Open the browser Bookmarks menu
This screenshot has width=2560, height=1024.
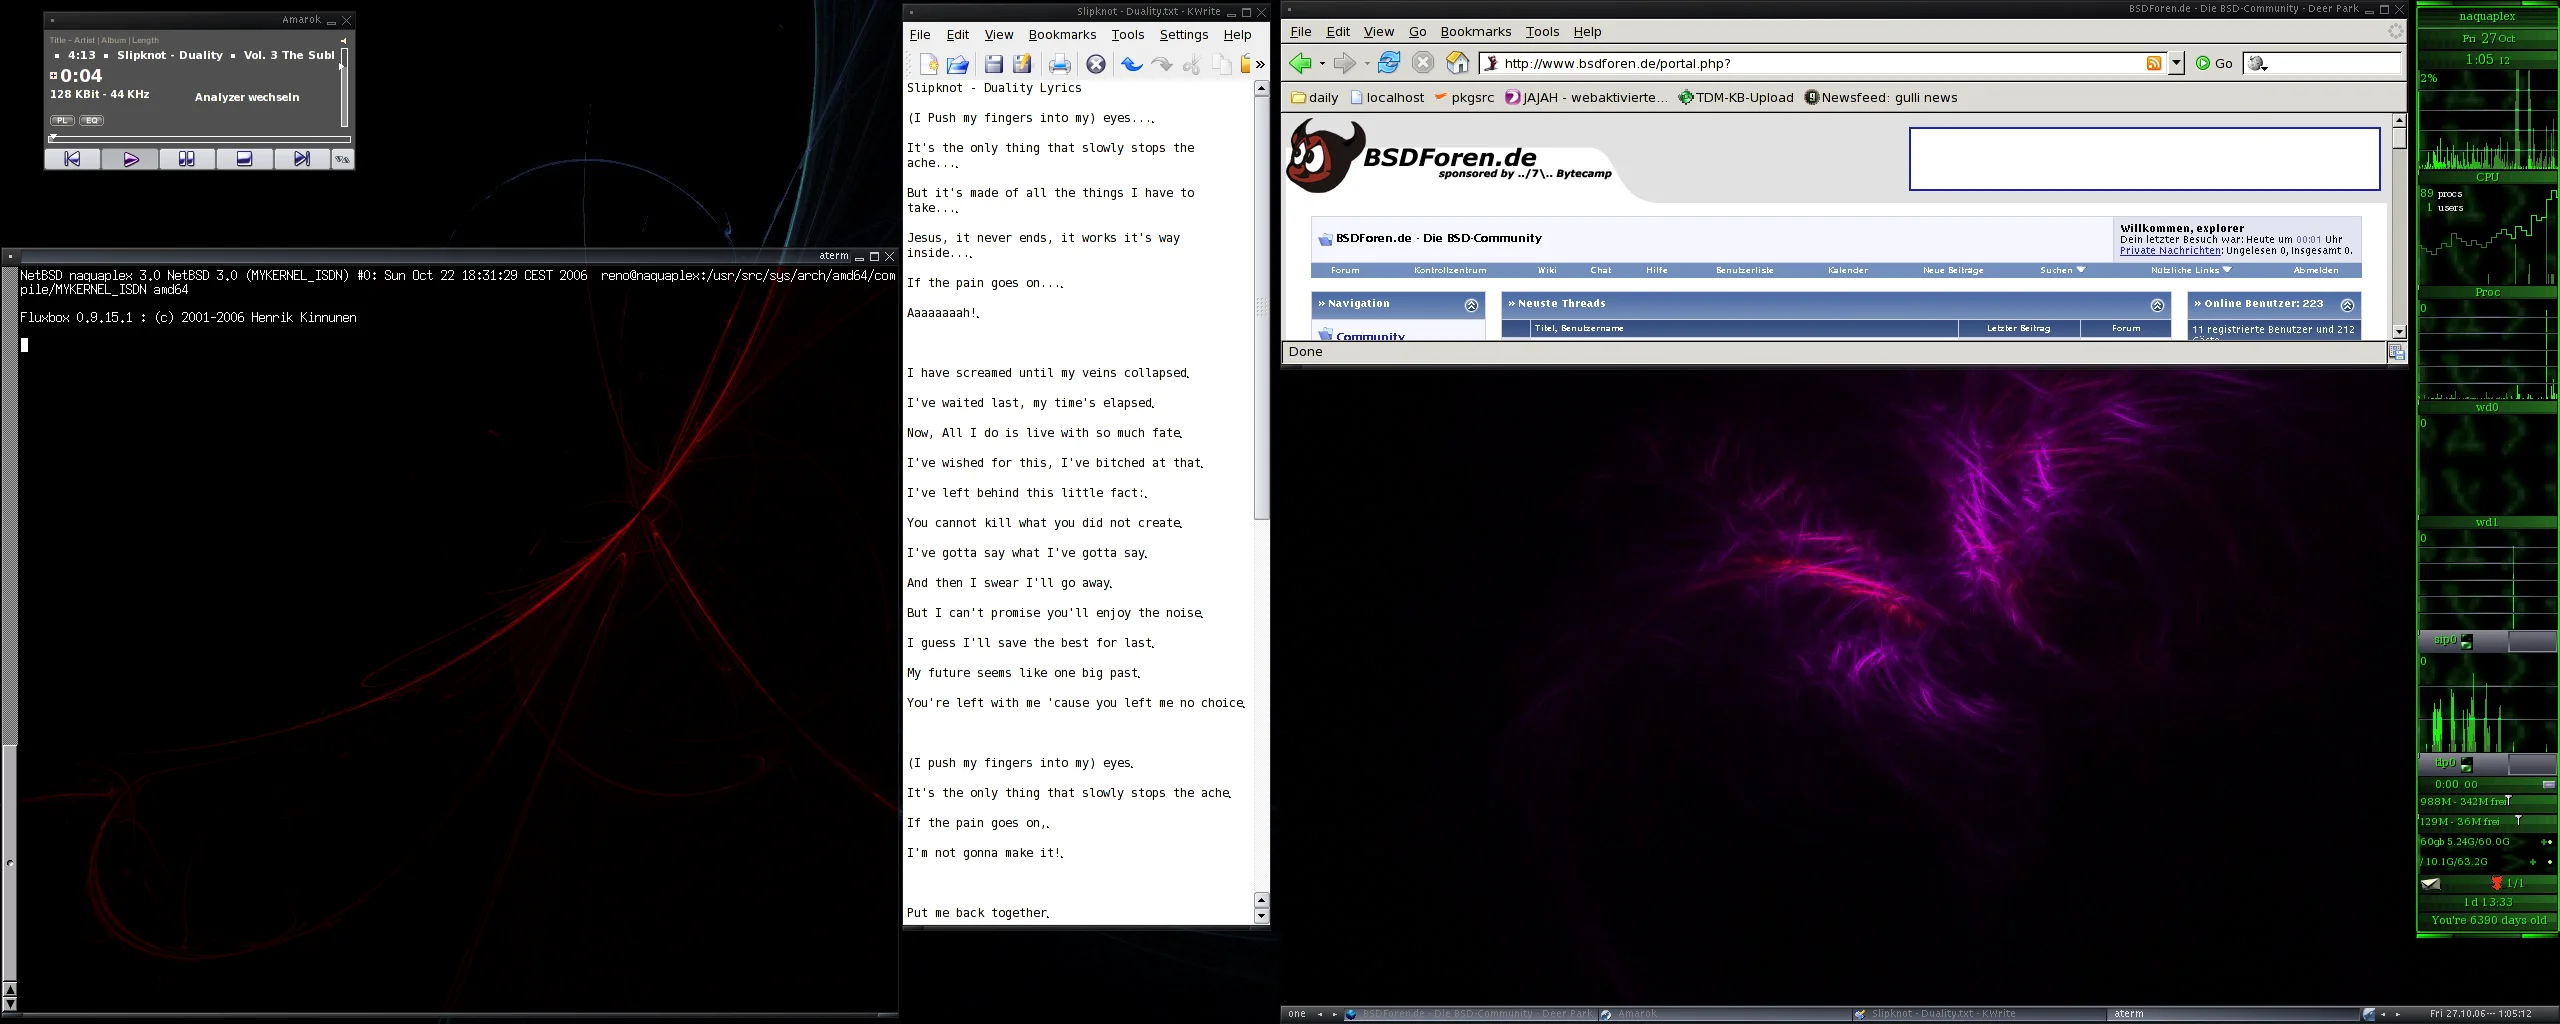pyautogui.click(x=1475, y=32)
